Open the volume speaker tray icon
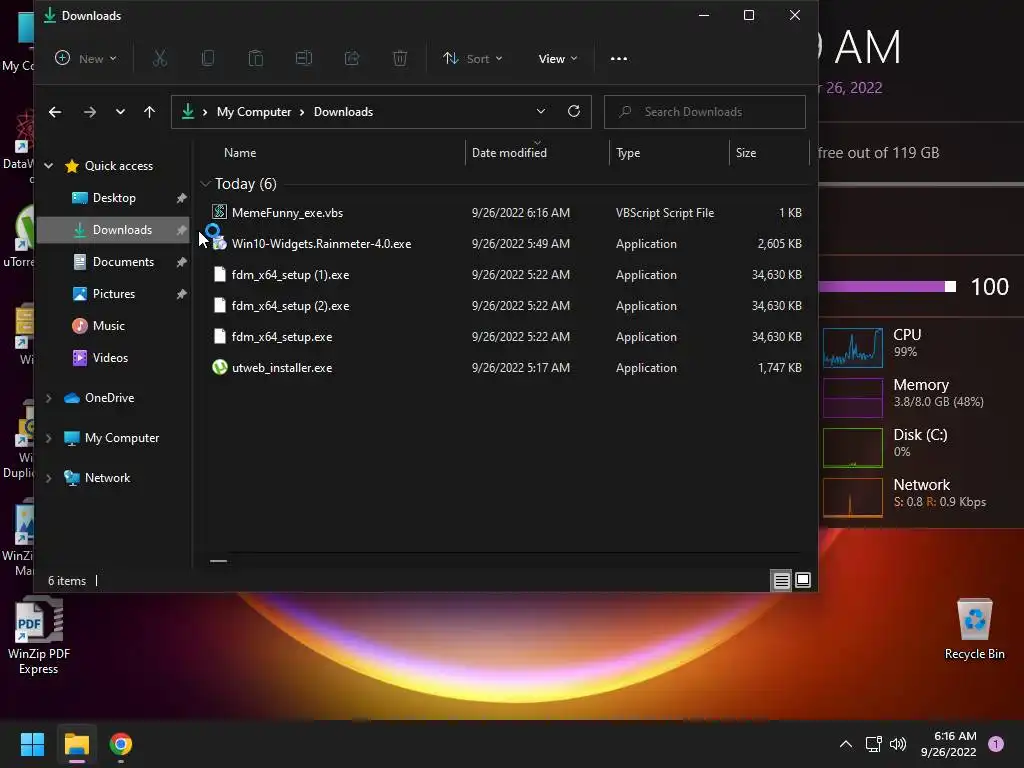This screenshot has width=1024, height=768. click(x=899, y=744)
